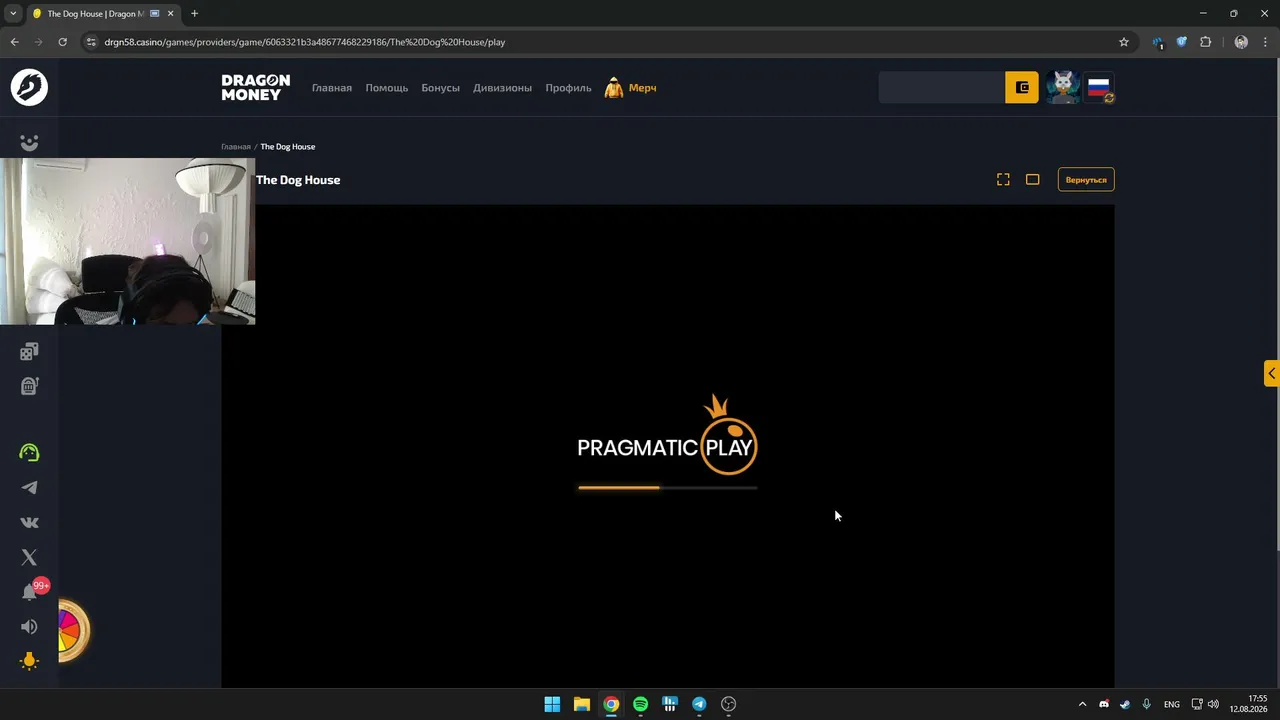Open support chat headset icon
1280x720 pixels.
29,453
